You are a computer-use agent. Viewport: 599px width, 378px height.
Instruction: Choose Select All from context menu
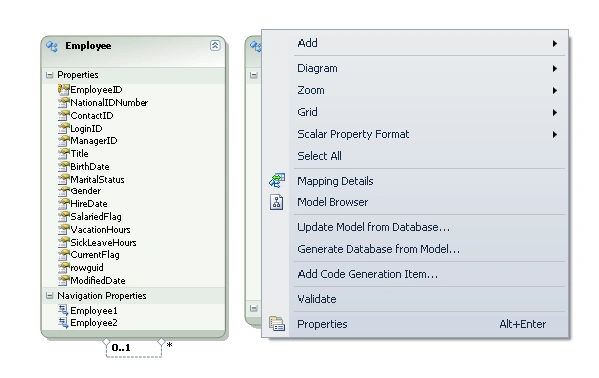pos(429,156)
